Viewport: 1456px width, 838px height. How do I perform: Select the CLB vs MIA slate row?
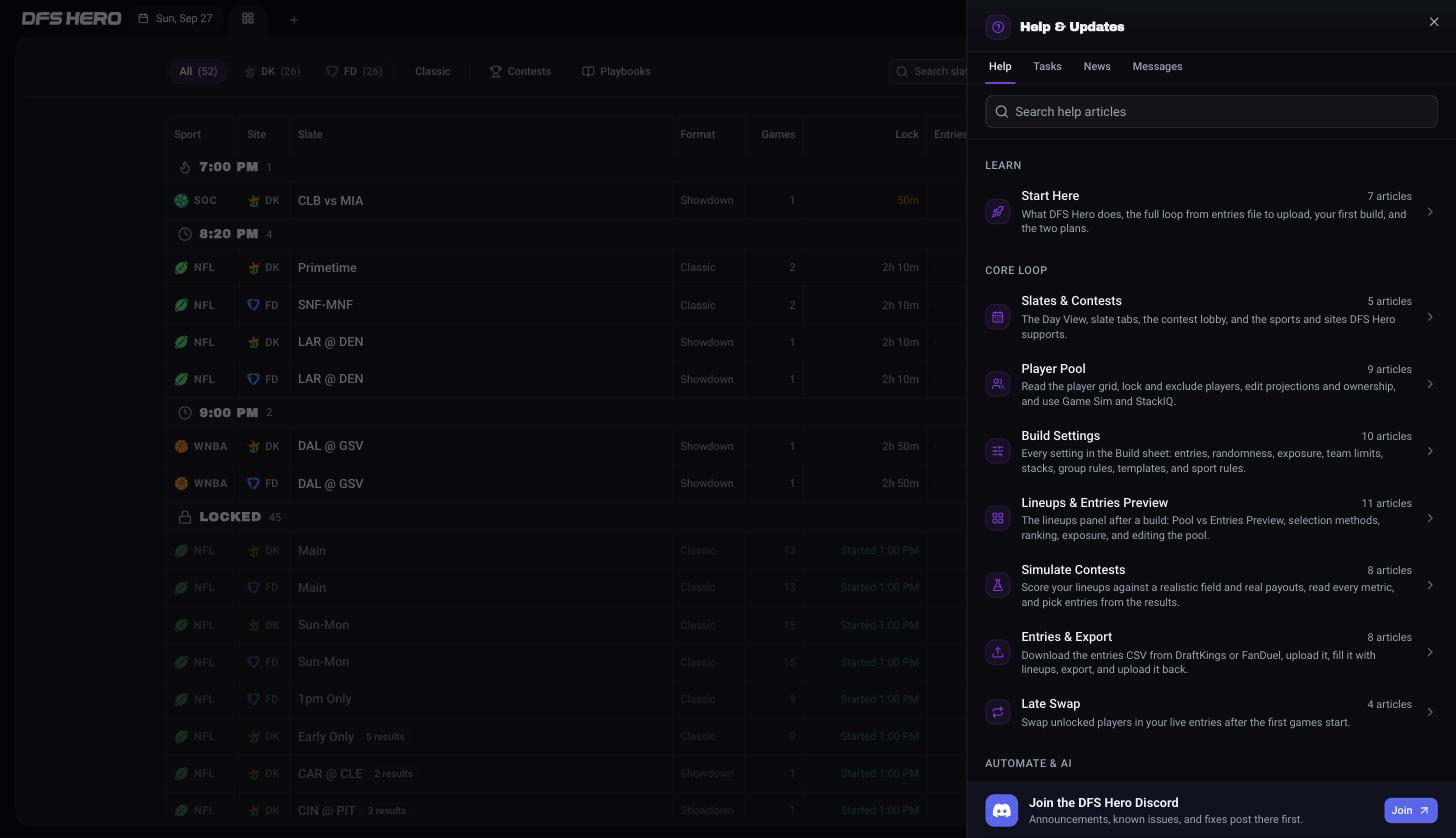[566, 200]
